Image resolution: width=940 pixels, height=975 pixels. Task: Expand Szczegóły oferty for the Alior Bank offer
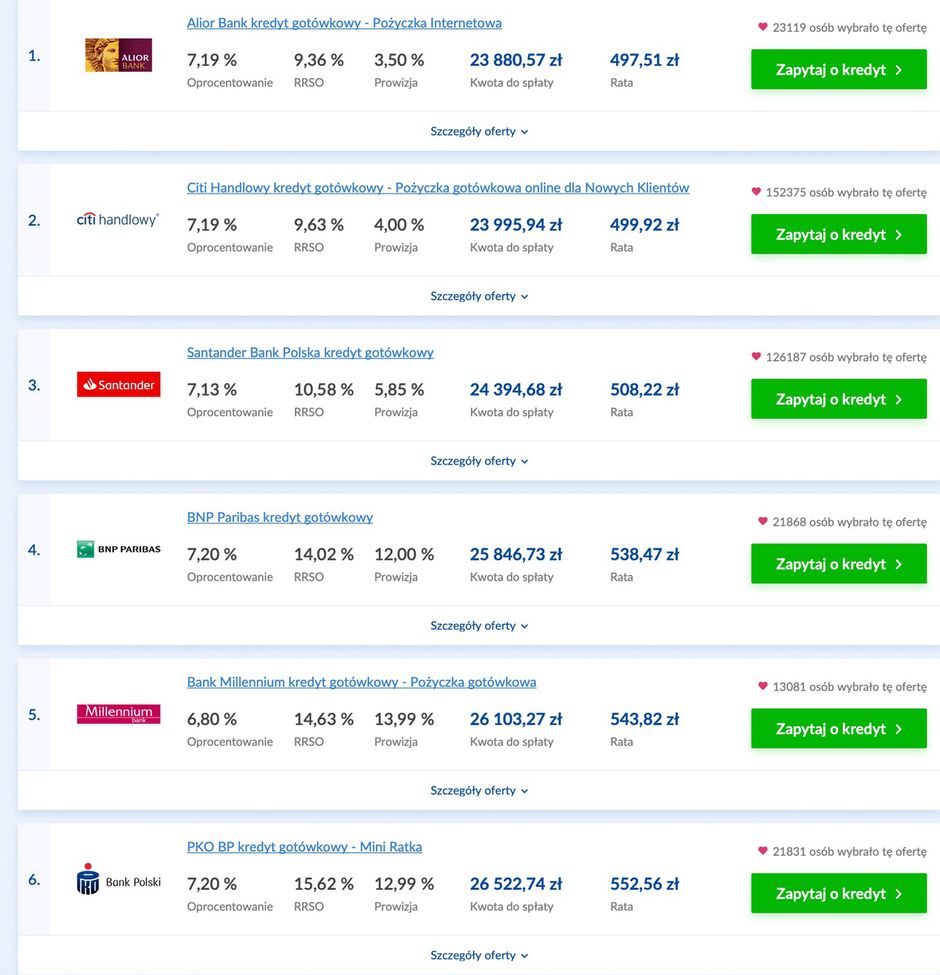point(479,131)
